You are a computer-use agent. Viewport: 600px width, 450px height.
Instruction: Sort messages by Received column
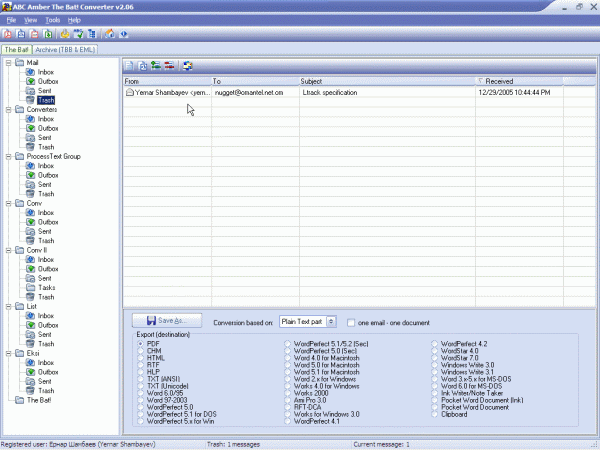(x=519, y=81)
